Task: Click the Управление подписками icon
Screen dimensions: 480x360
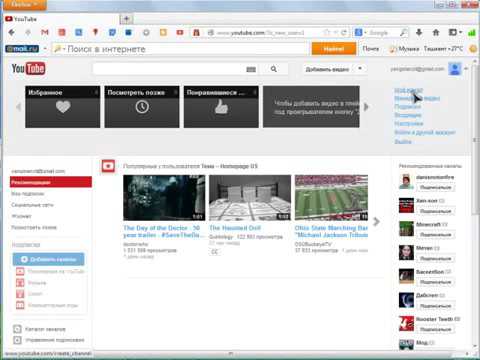Action: tap(17, 340)
